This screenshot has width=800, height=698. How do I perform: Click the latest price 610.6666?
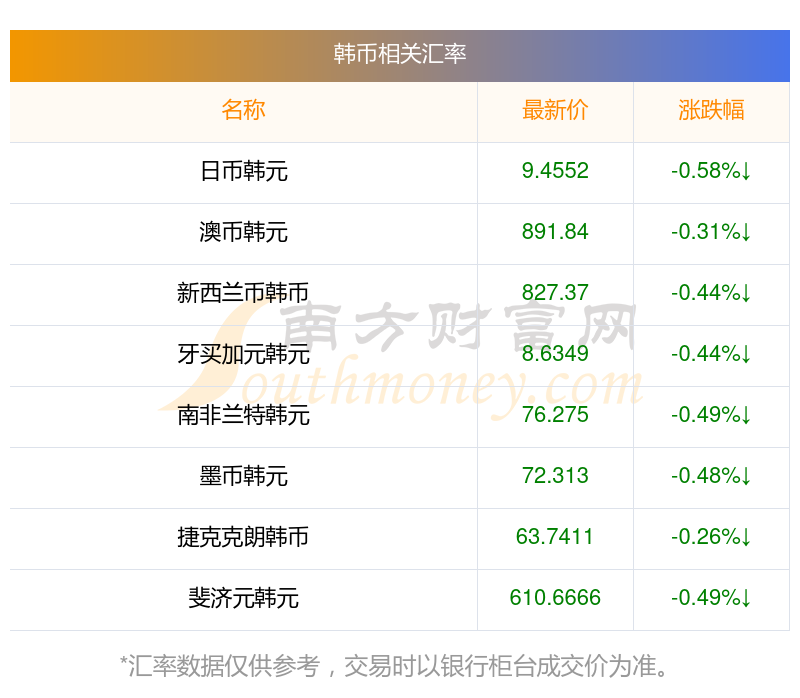tap(555, 597)
